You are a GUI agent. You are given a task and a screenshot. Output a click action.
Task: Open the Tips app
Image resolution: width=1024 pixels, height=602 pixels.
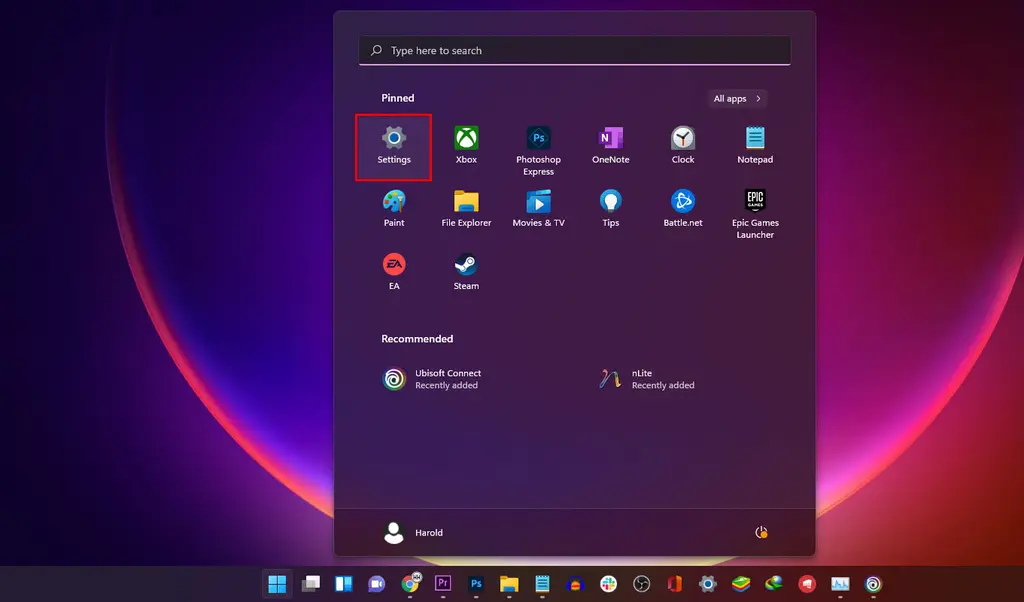[x=611, y=209]
